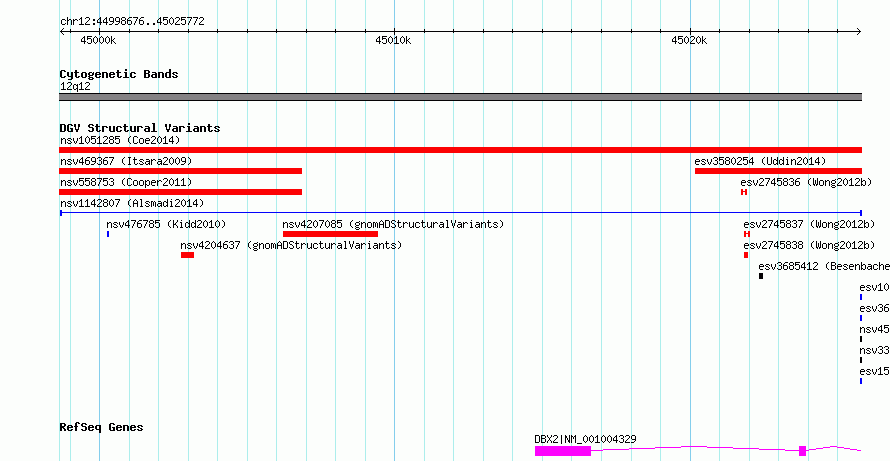The image size is (890, 461).
Task: Open the nsv469367 (Itsara2009) label
Action: 126,161
